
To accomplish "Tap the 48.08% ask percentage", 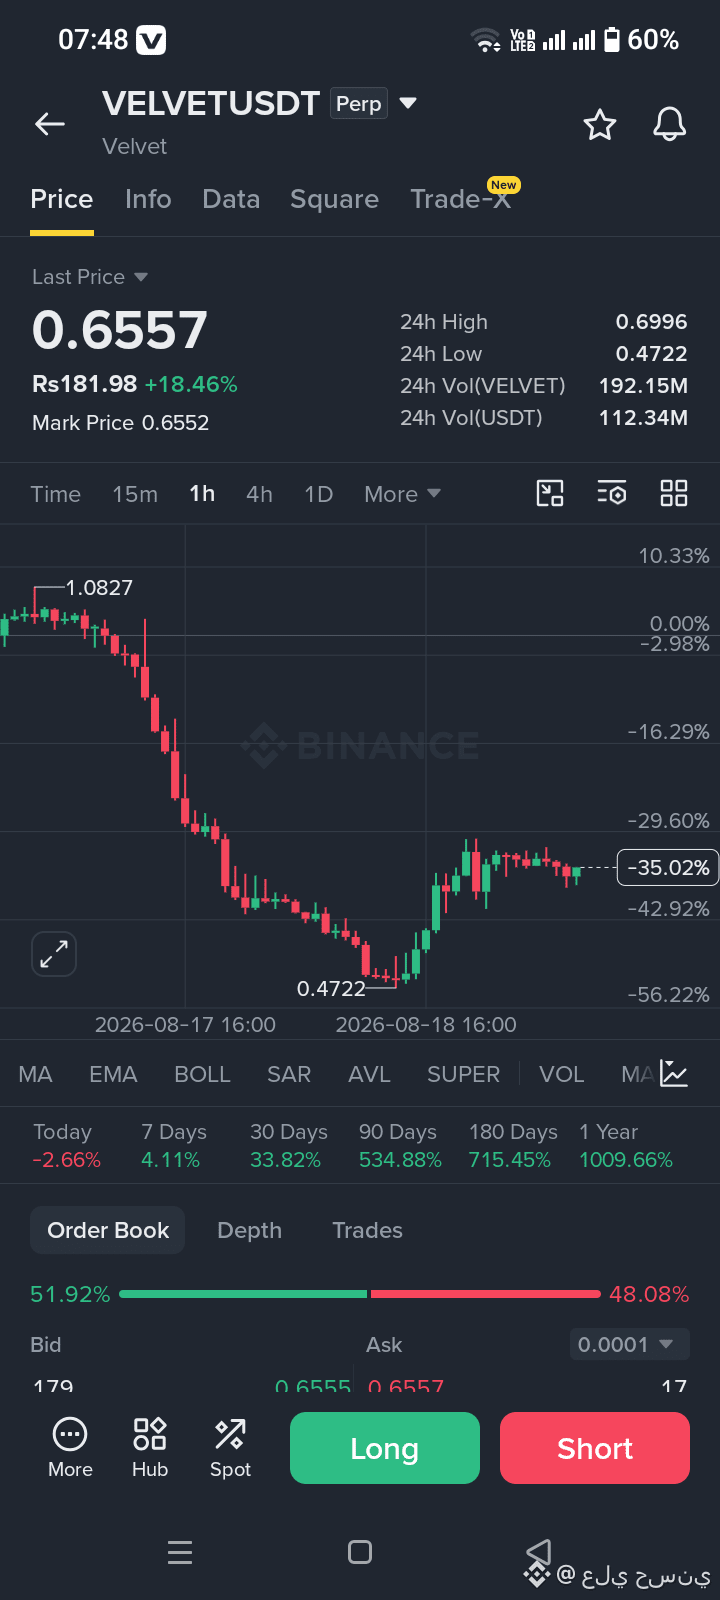I will click(649, 1294).
